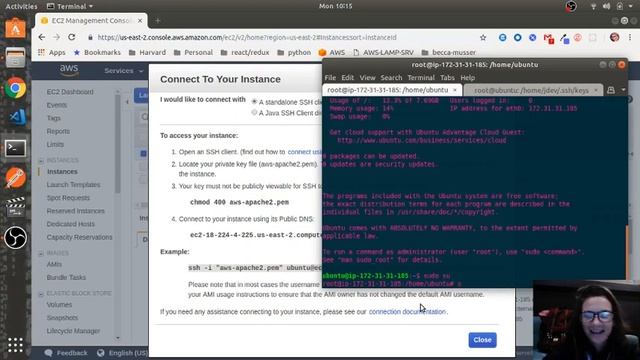The image size is (640, 360).
Task: Open the network indicator in top bar
Action: click(593, 6)
